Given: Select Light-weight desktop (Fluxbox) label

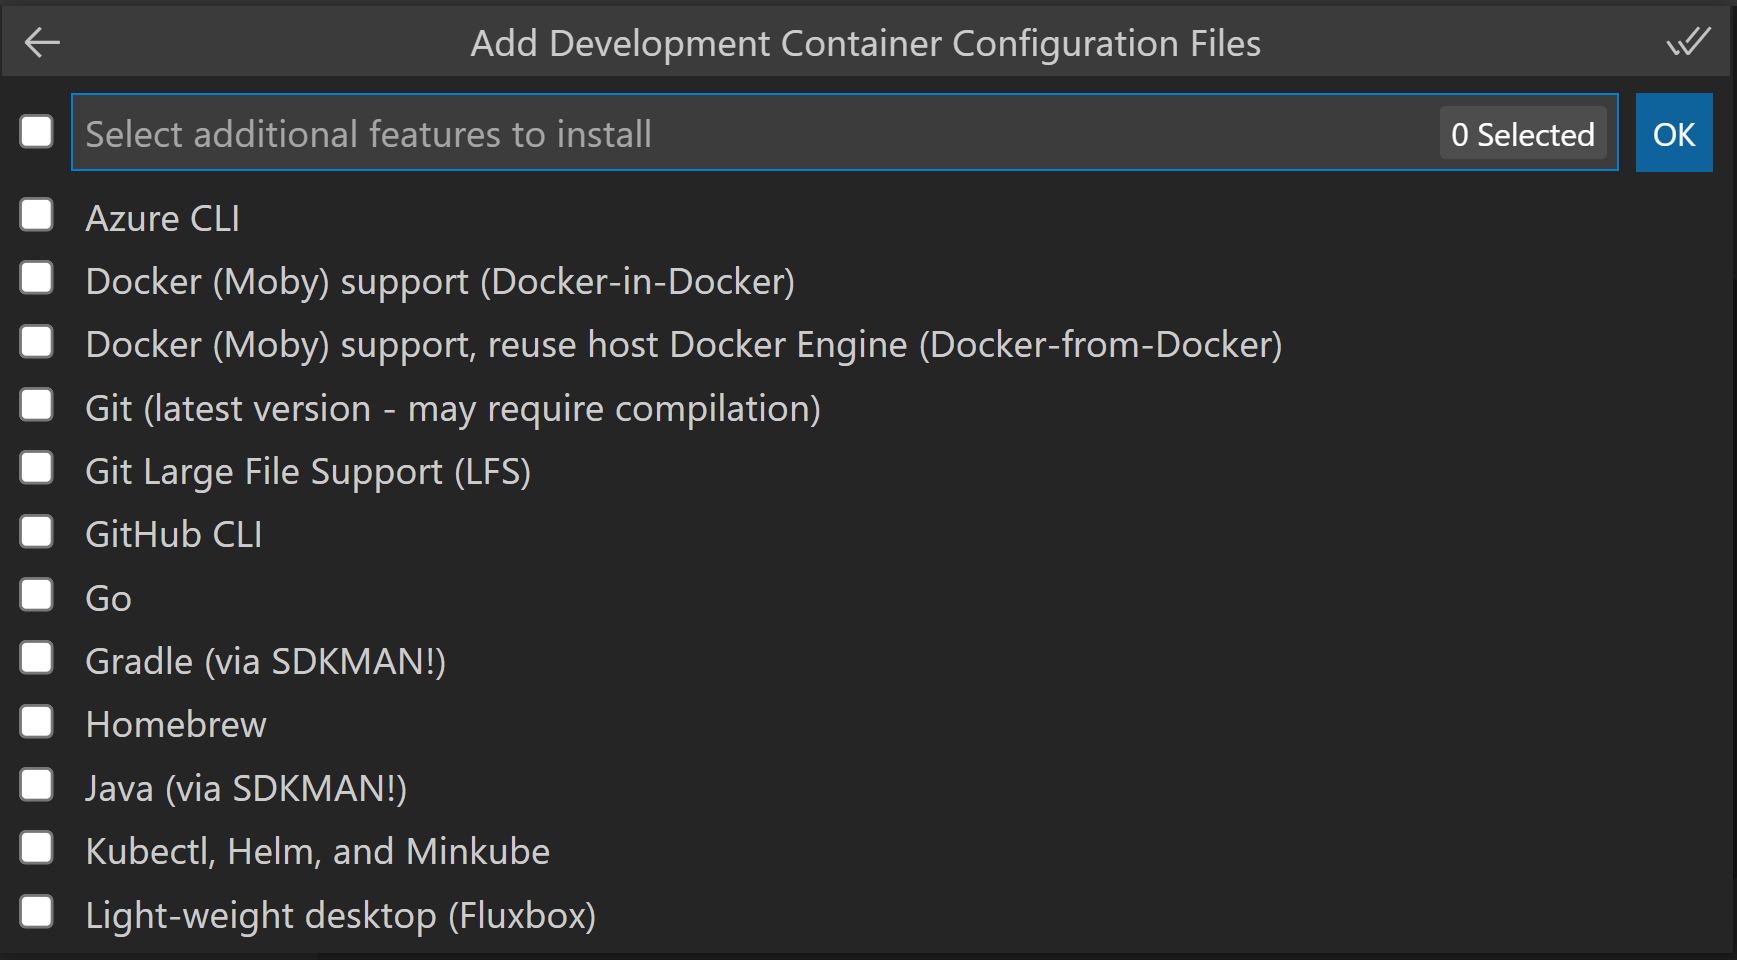Looking at the screenshot, I should tap(341, 916).
